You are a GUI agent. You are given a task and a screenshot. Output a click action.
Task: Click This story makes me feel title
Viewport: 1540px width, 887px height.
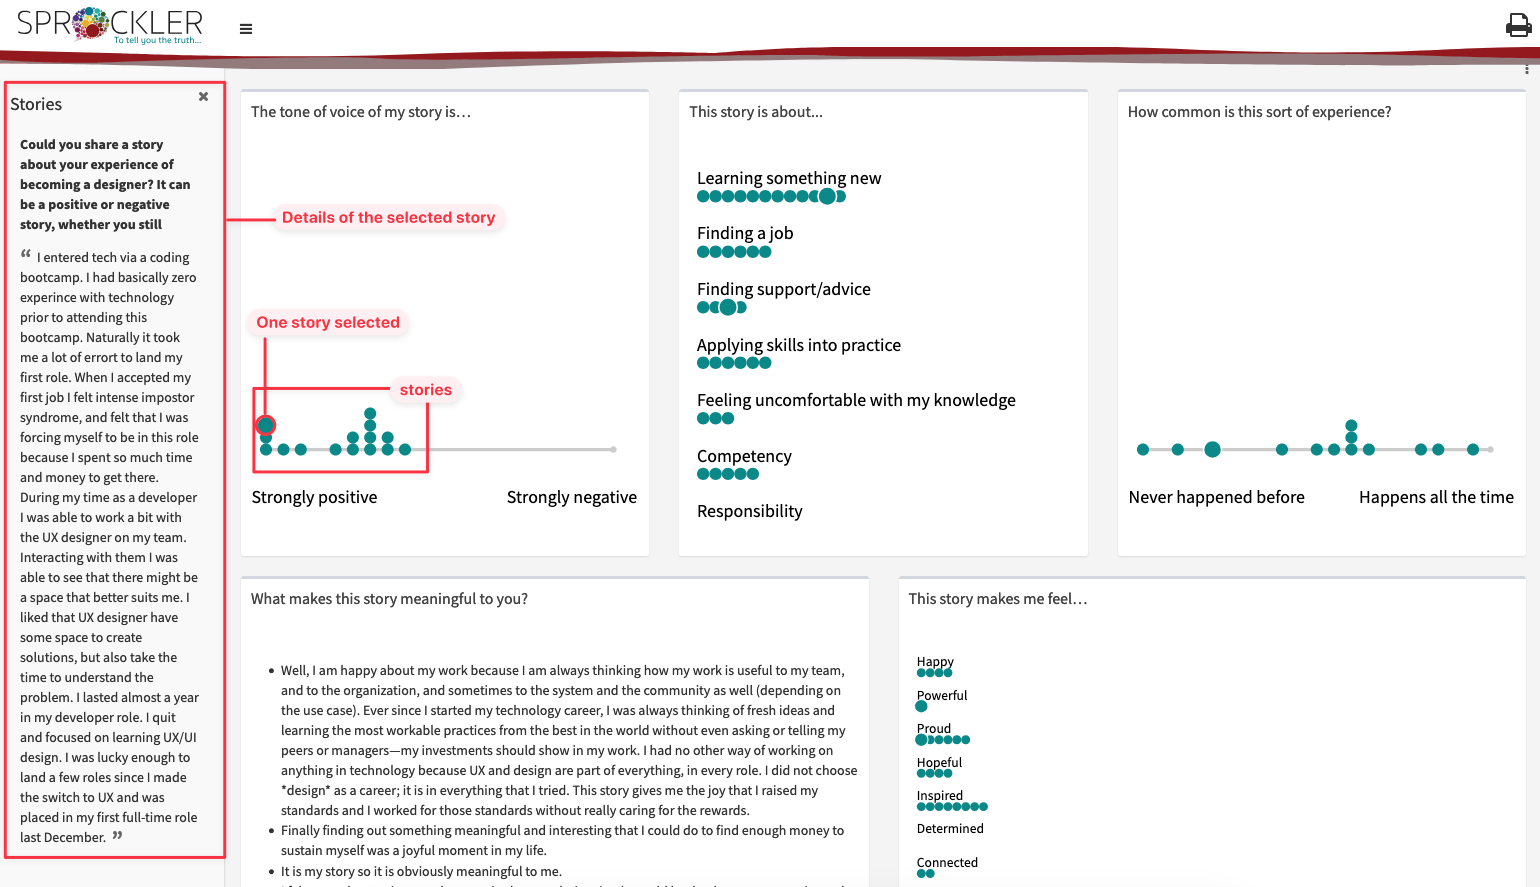coord(998,599)
